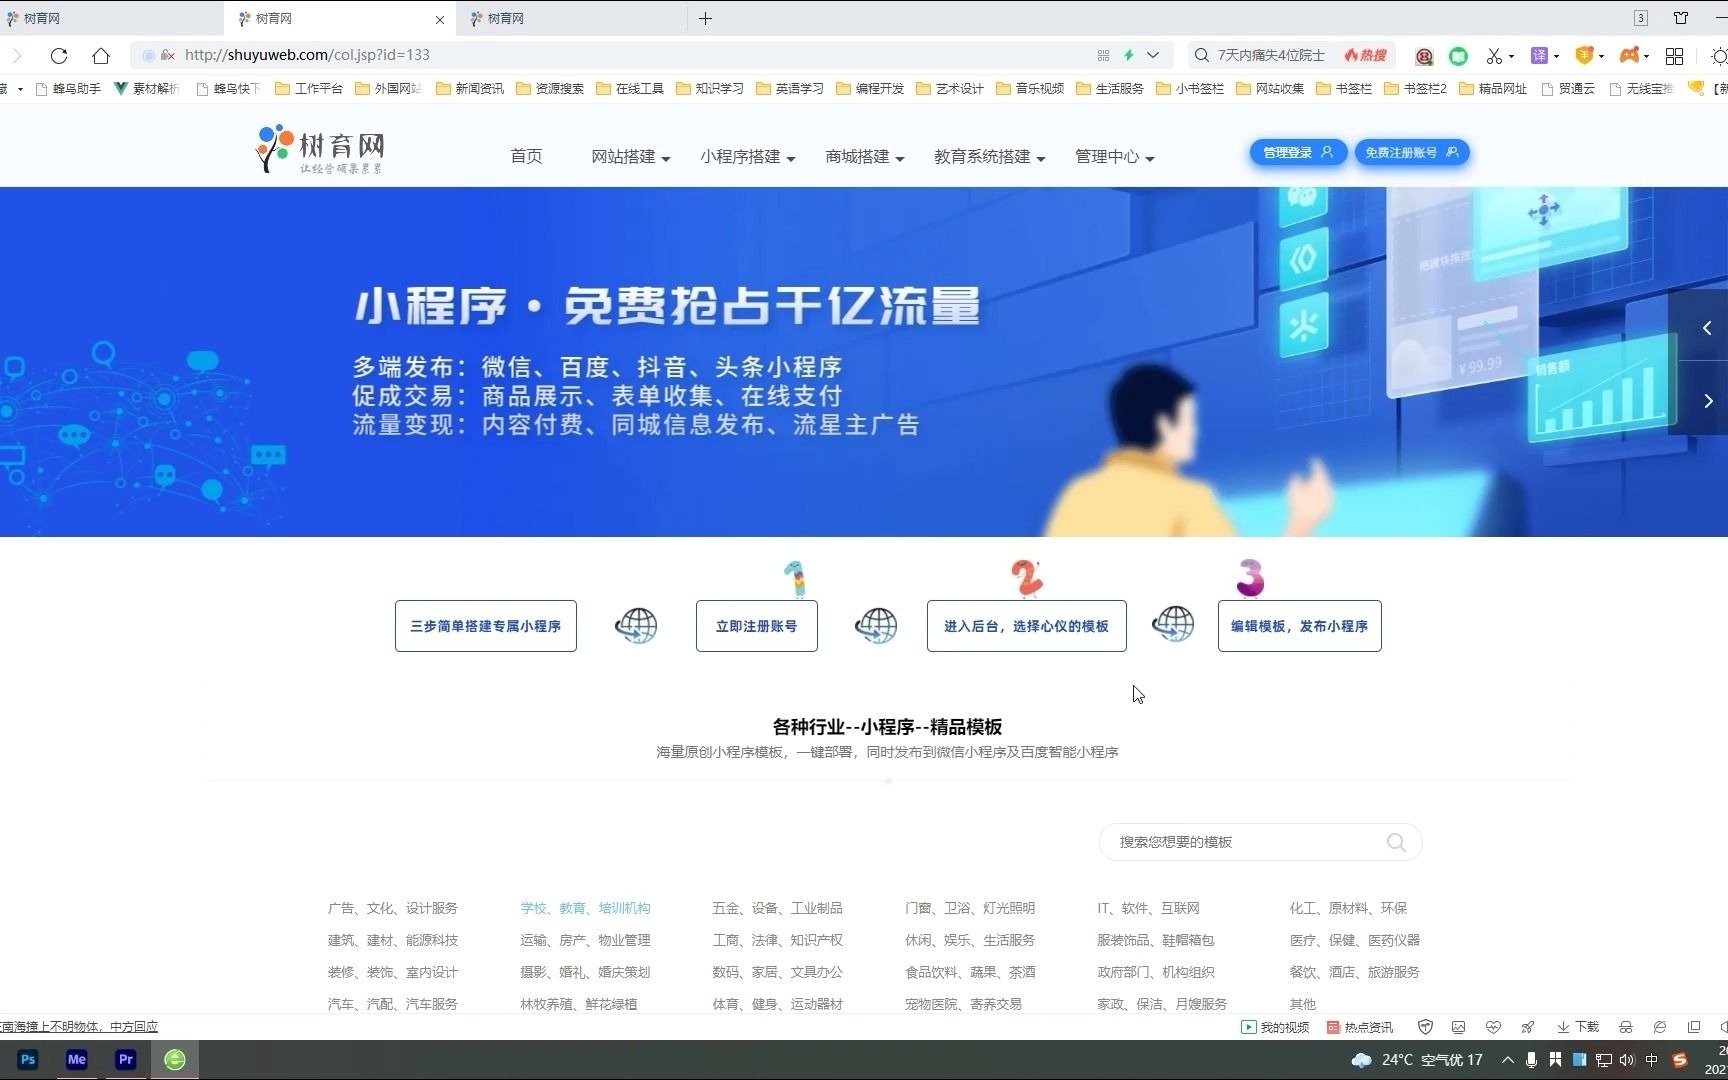Select IT、软件、互联网 category
Screen dimensions: 1728x1080
click(x=1148, y=908)
